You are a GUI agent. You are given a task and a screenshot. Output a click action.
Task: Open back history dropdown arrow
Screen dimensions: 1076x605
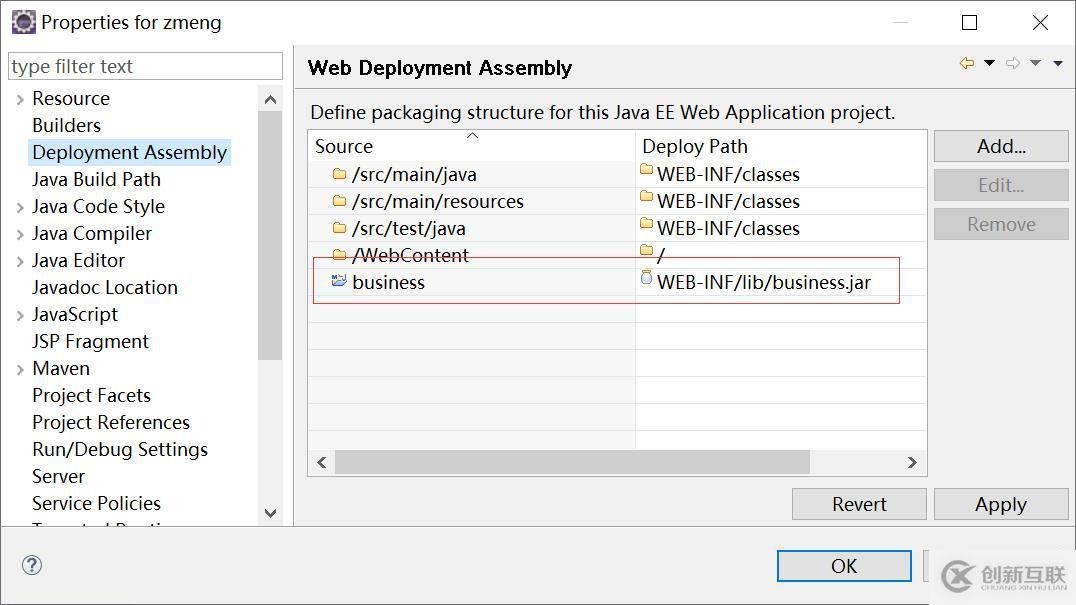[x=989, y=64]
